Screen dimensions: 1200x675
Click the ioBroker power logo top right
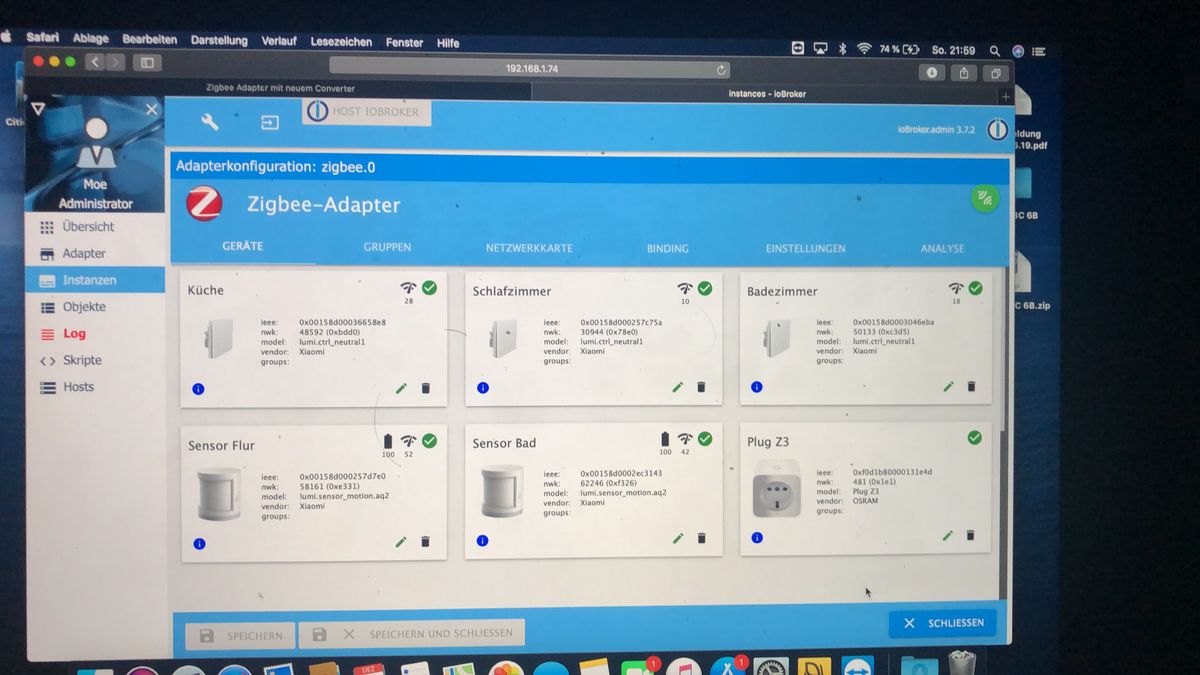(x=997, y=129)
